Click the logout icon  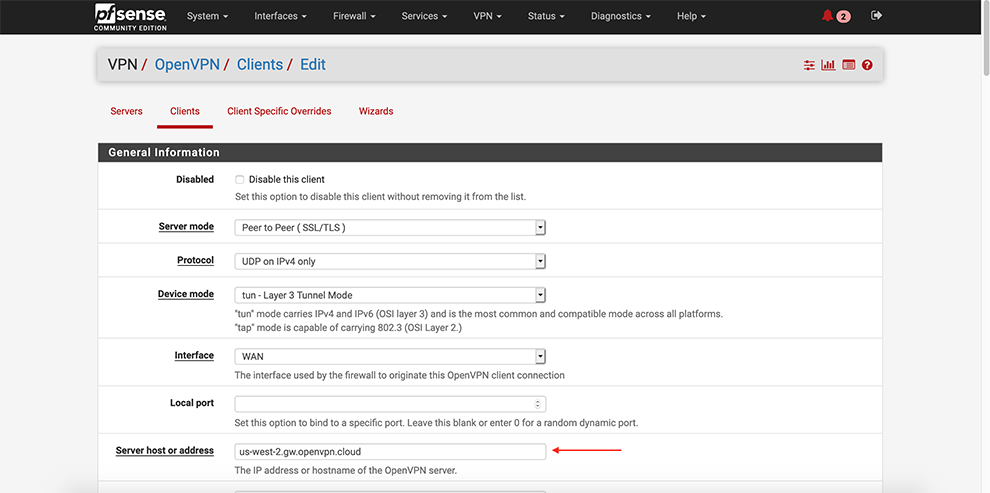click(x=877, y=16)
